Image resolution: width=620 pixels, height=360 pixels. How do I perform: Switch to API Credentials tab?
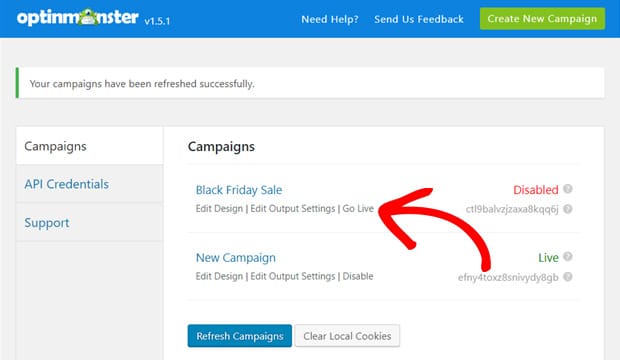89,184
